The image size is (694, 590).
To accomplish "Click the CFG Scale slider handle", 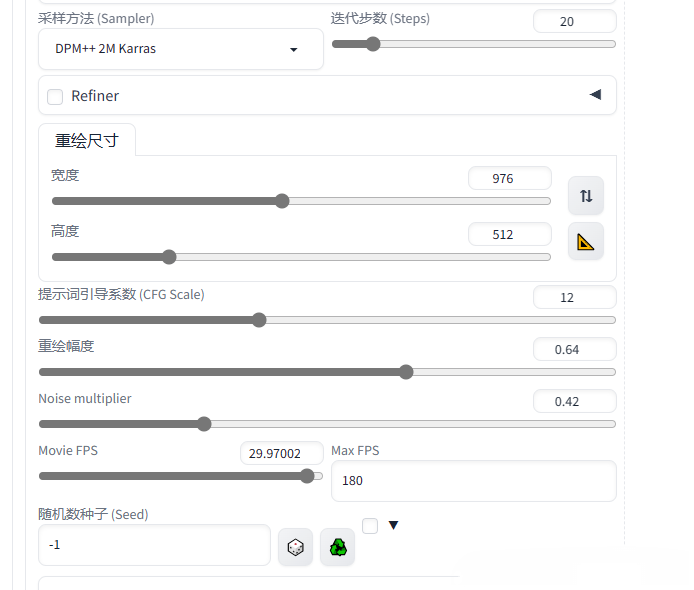I will [259, 320].
